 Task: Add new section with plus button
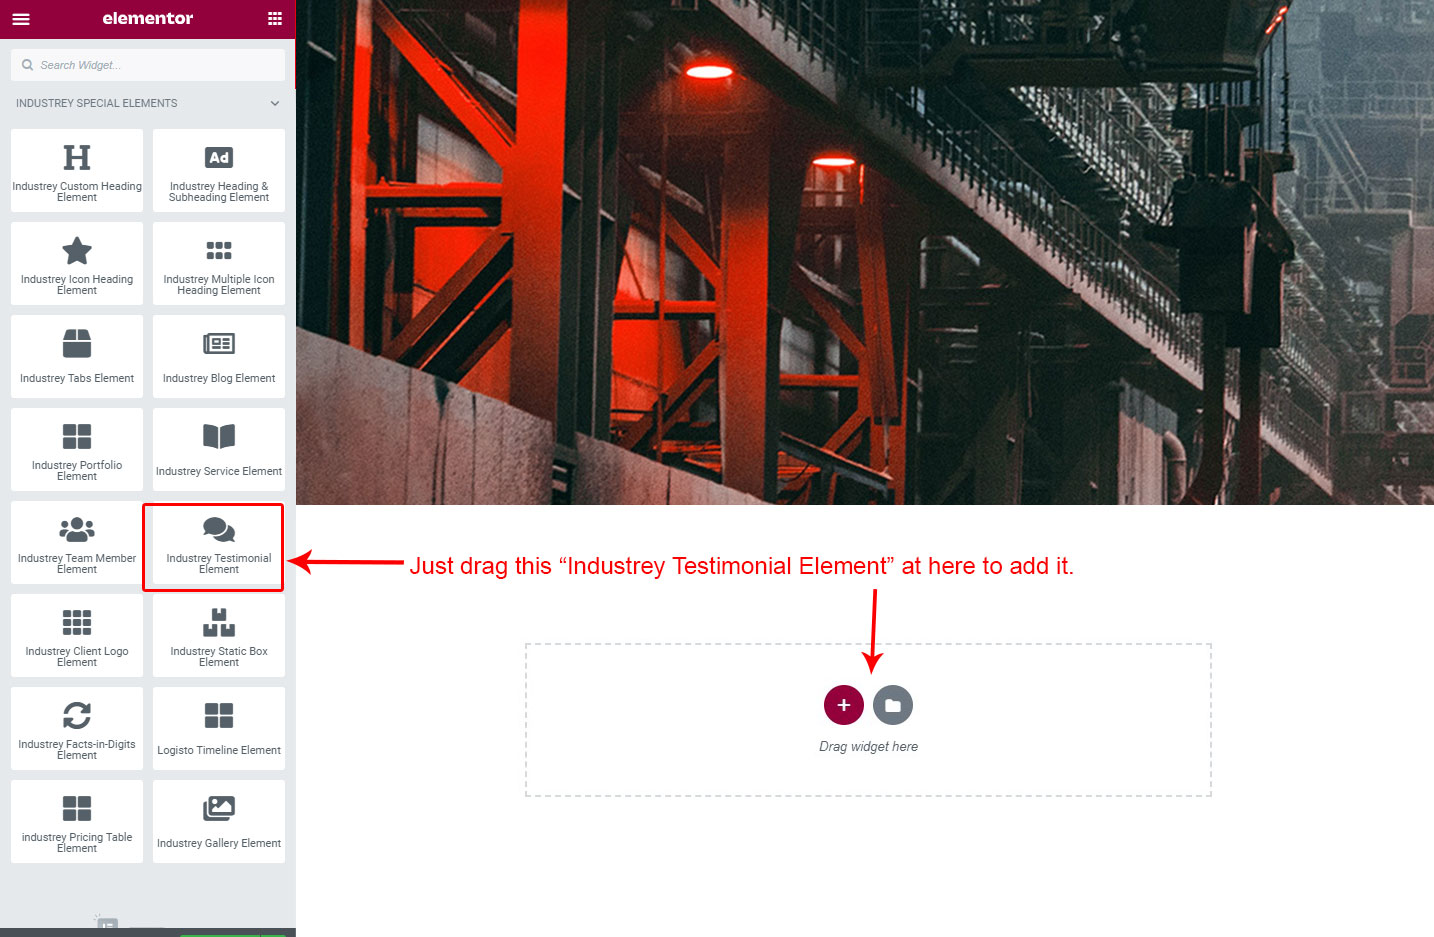pos(844,705)
